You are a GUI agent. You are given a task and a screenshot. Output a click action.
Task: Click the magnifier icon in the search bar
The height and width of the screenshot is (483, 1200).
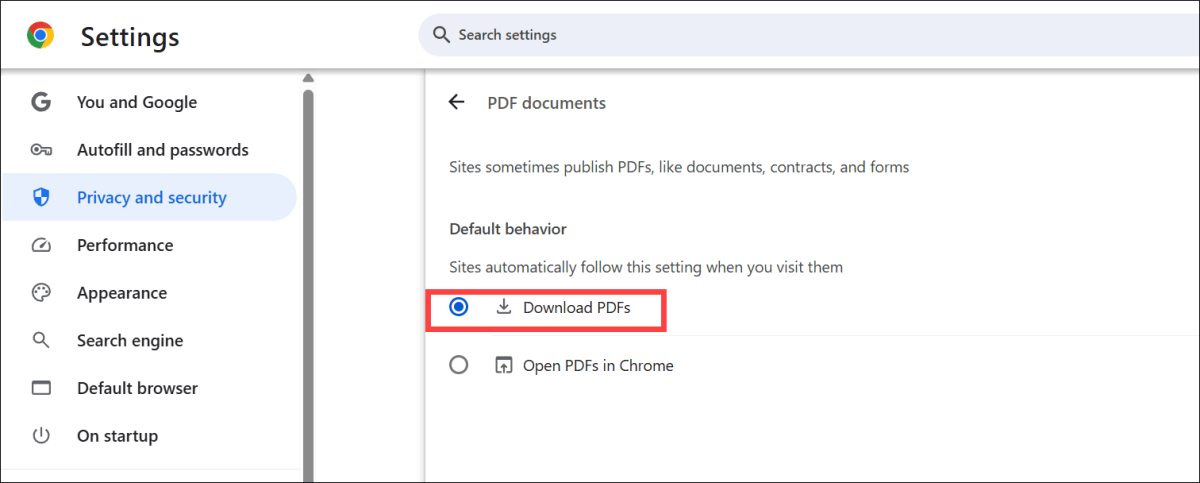tap(441, 35)
